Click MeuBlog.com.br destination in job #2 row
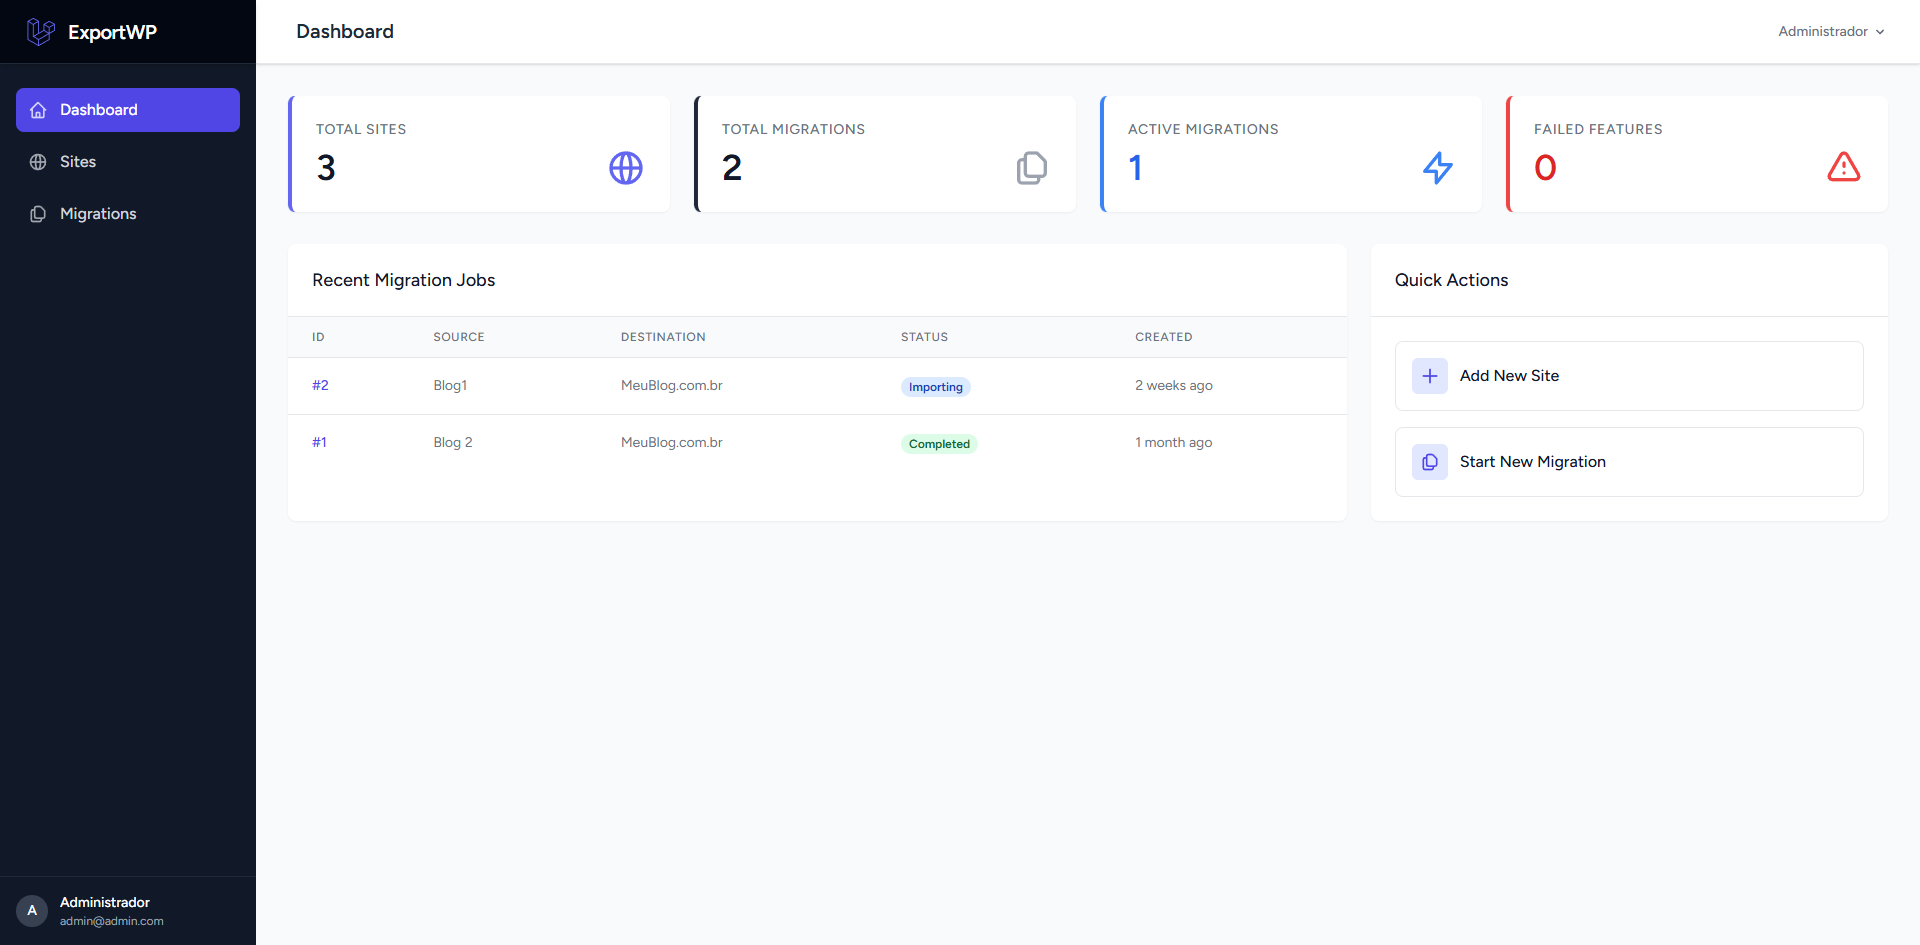The height and width of the screenshot is (945, 1920). tap(672, 386)
